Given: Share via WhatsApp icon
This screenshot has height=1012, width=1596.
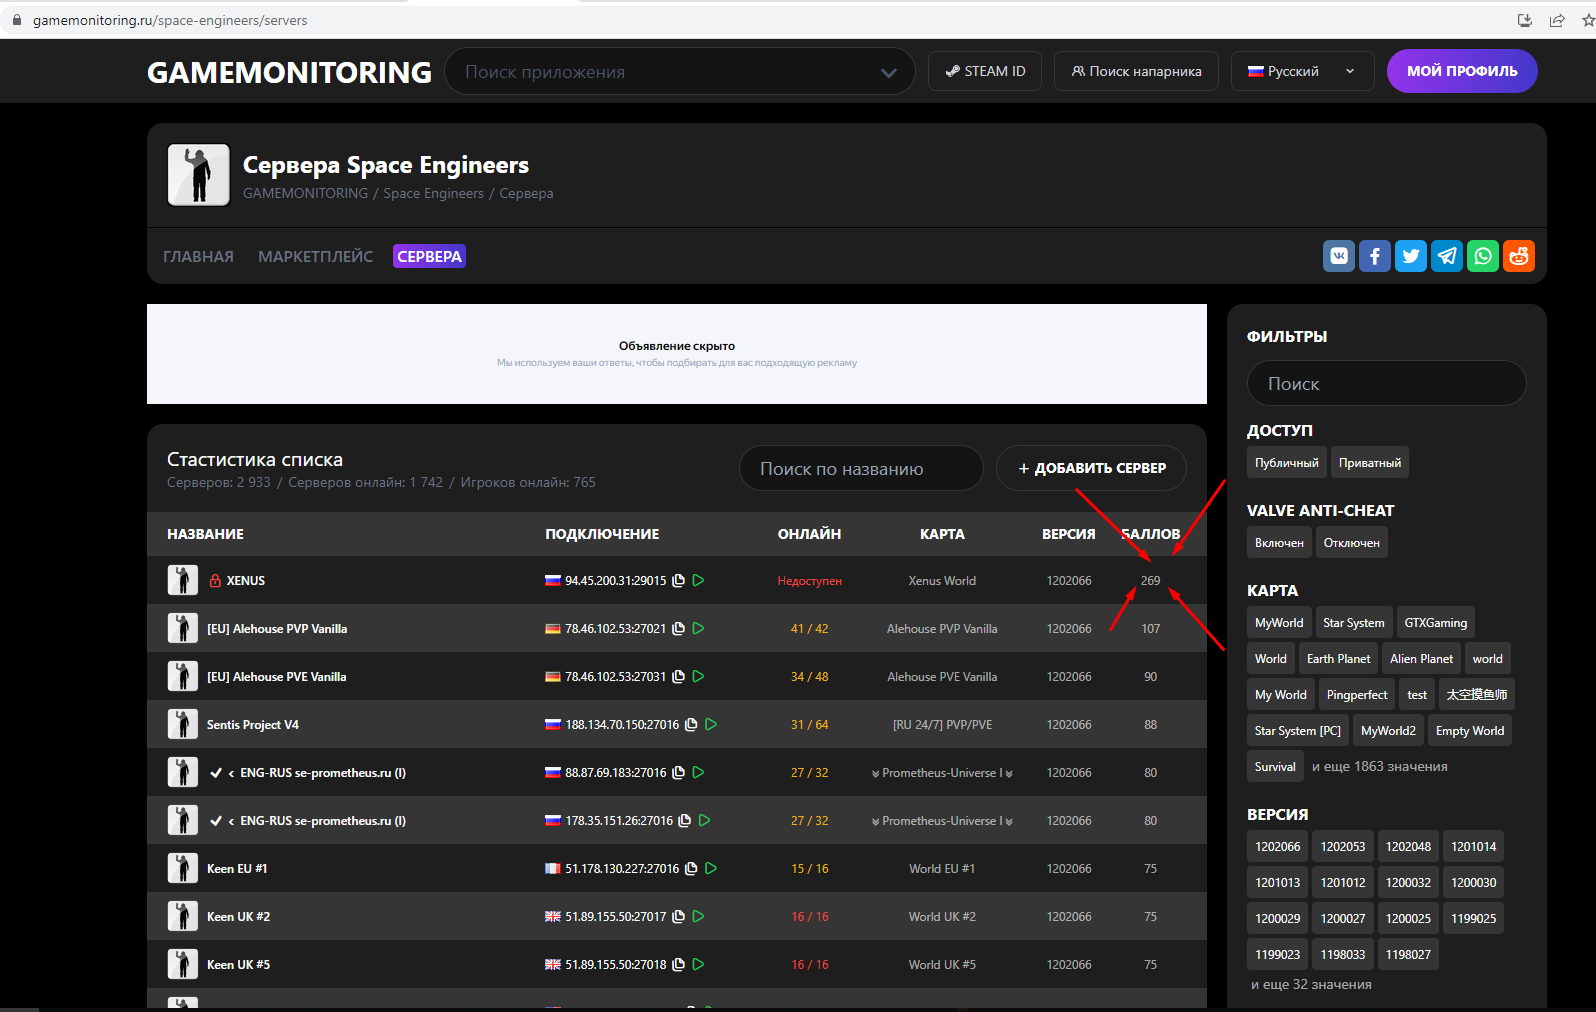Looking at the screenshot, I should click(1482, 256).
